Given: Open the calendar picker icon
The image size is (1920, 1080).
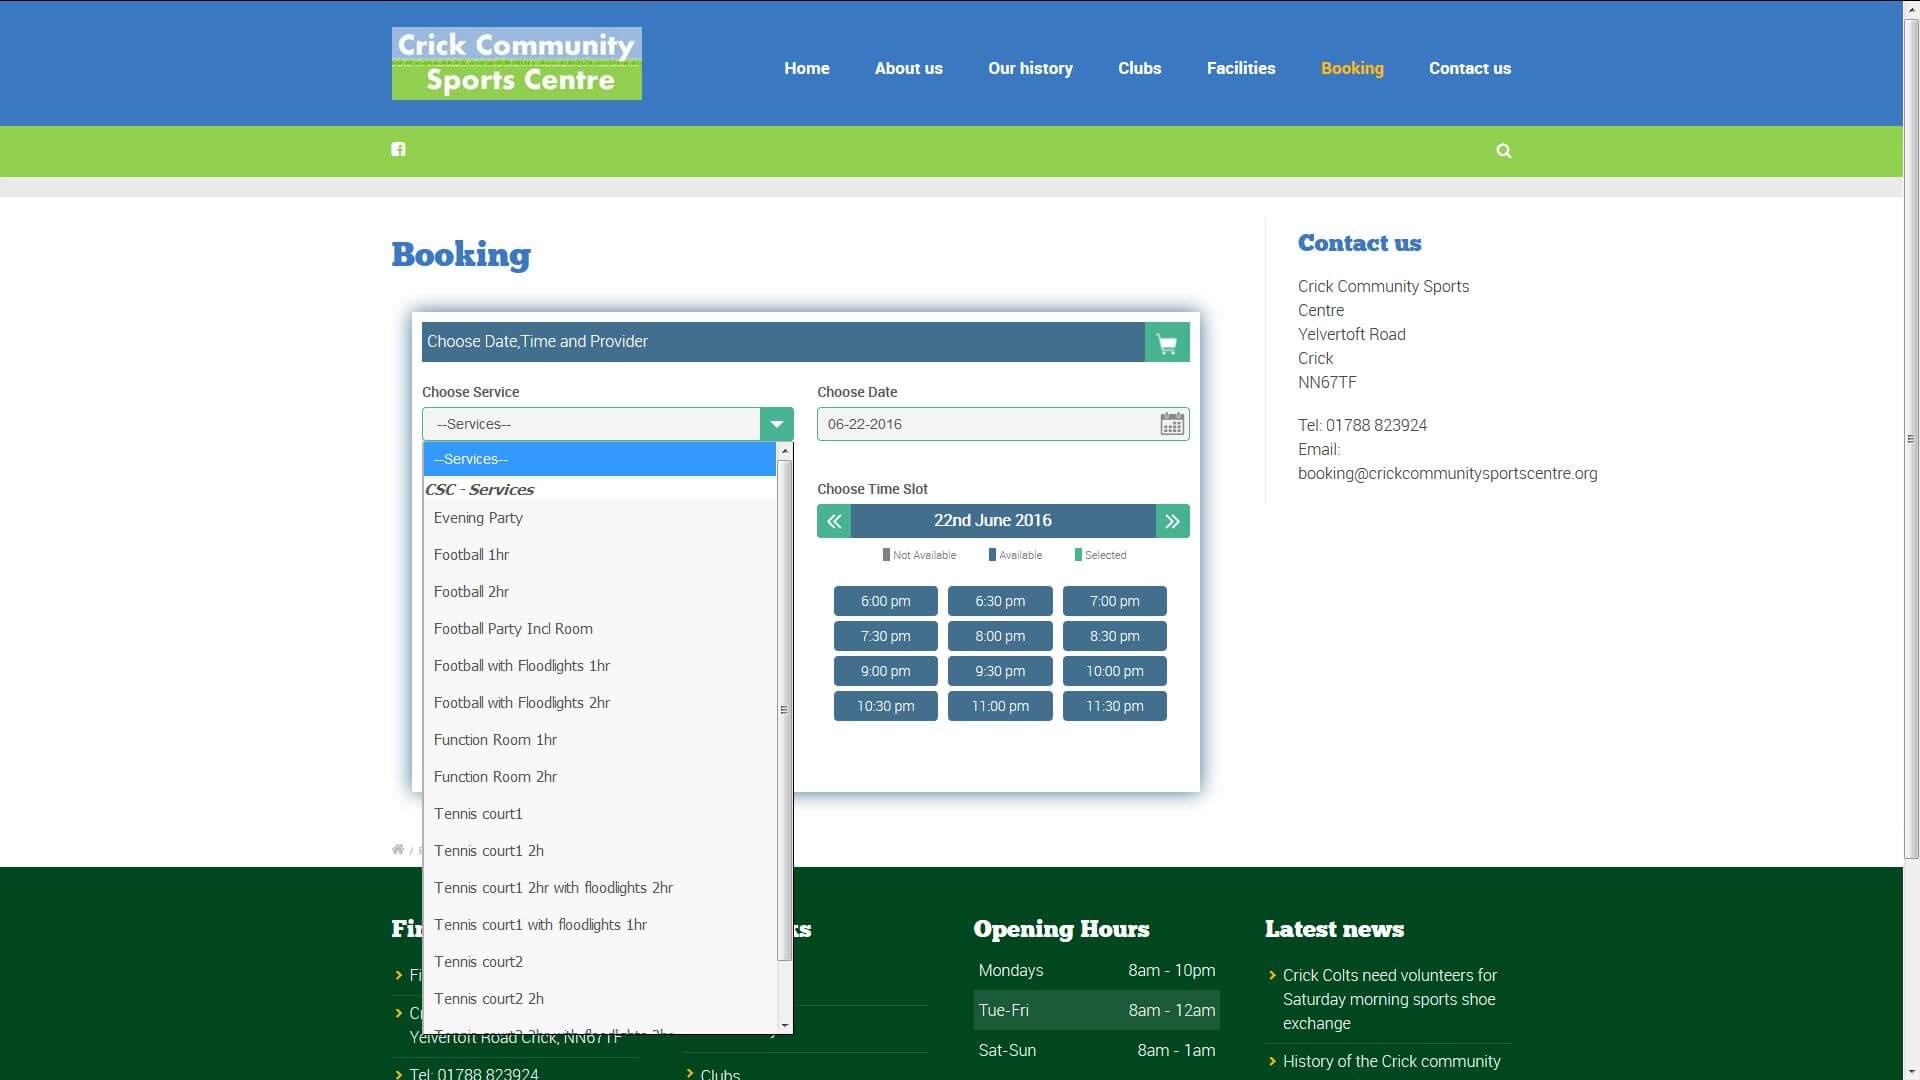Looking at the screenshot, I should (1172, 424).
